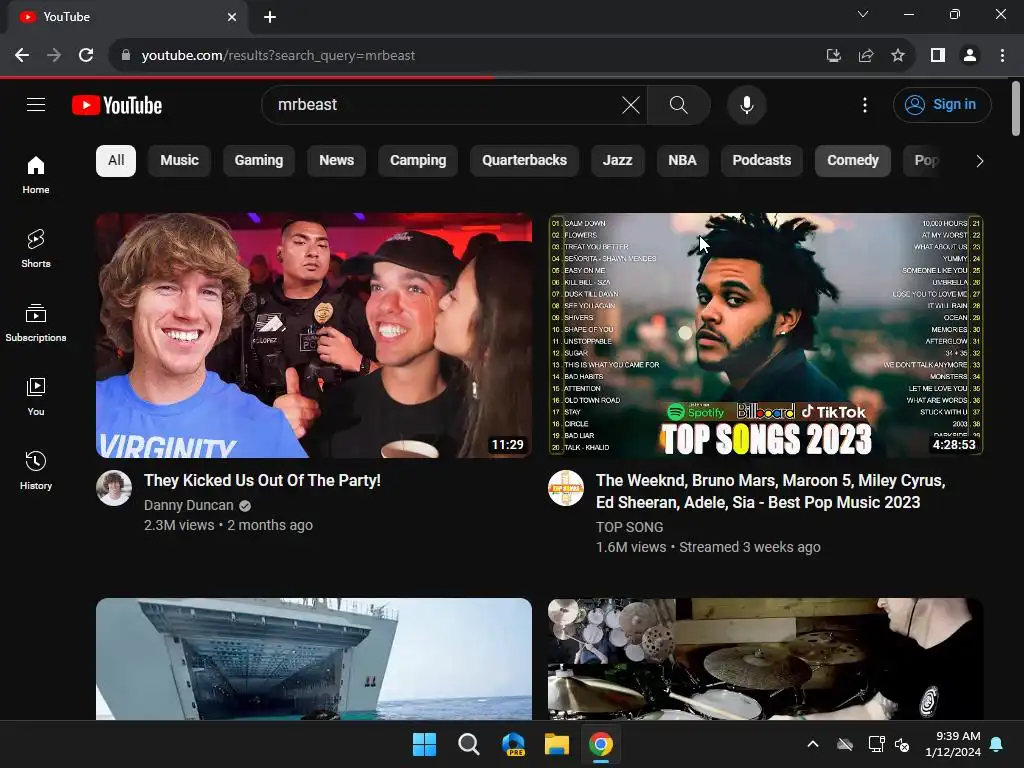
Task: Open the Top Songs 2023 thumbnail
Action: click(765, 335)
